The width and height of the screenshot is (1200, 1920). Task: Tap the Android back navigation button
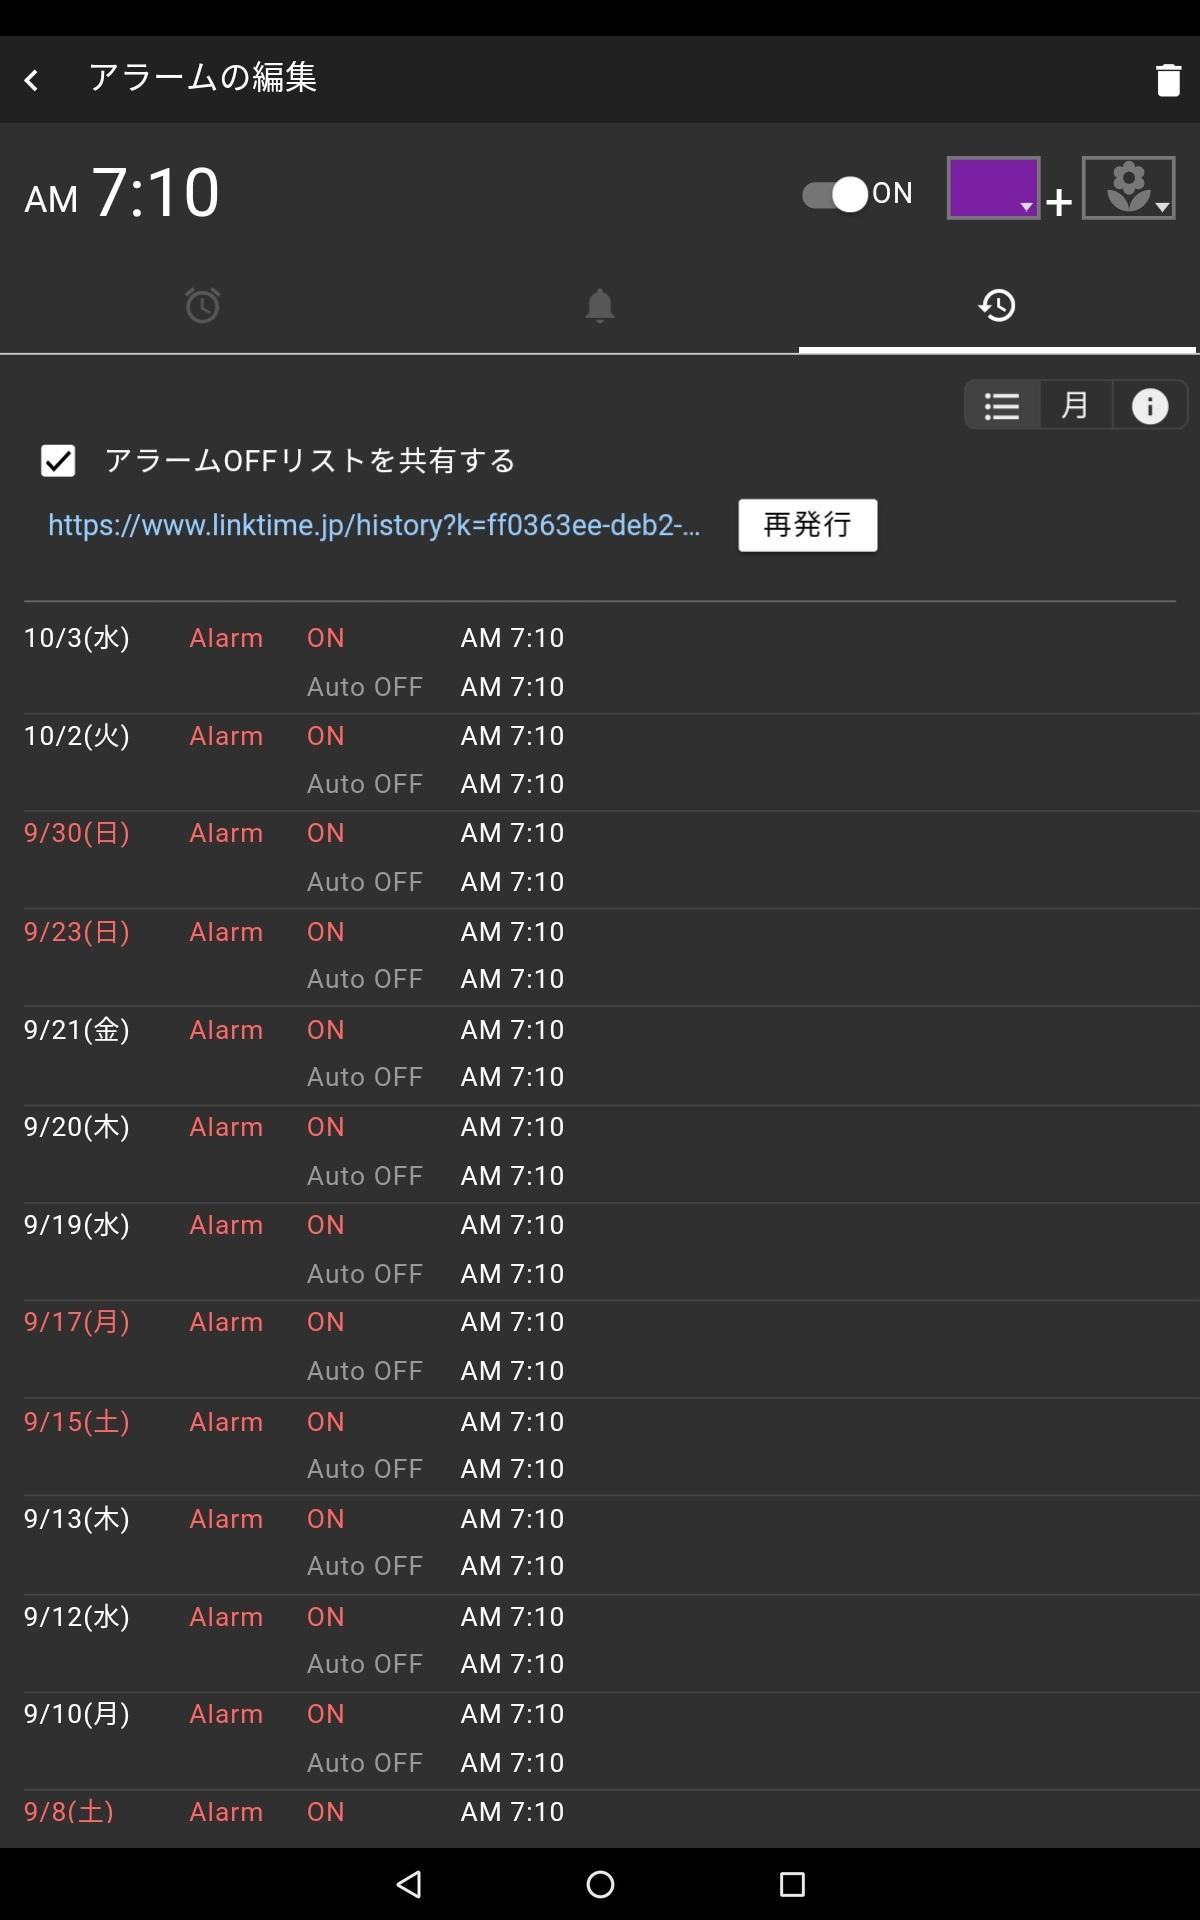coord(409,1884)
